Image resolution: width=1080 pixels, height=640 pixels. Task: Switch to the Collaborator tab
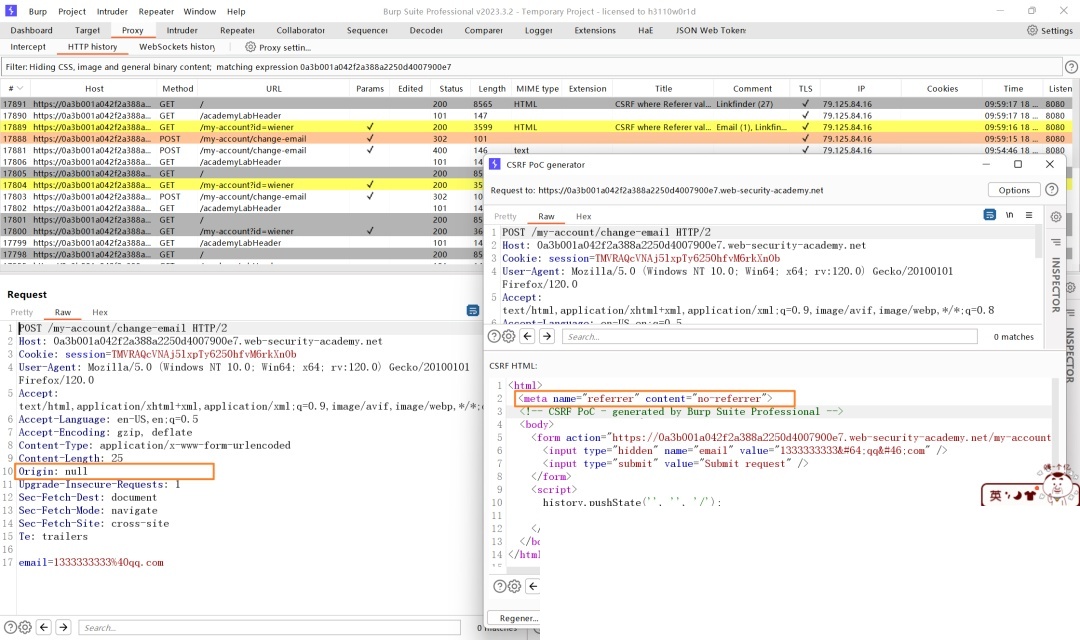pos(300,30)
